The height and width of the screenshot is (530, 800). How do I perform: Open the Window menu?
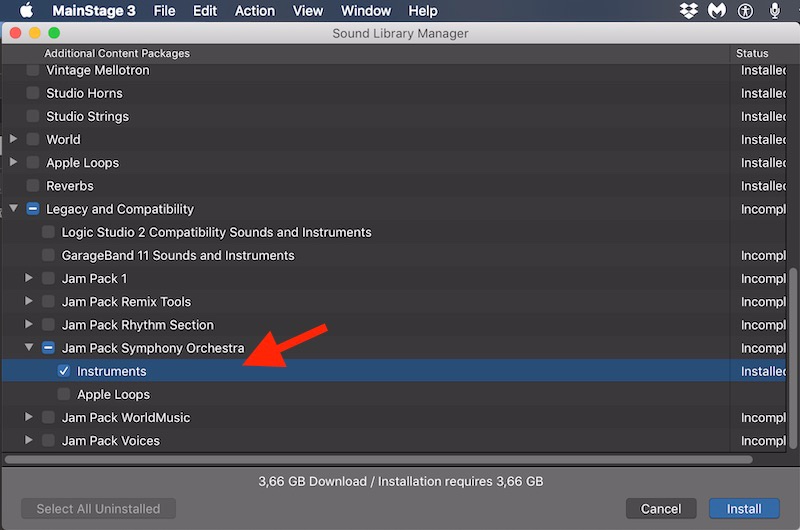[366, 11]
